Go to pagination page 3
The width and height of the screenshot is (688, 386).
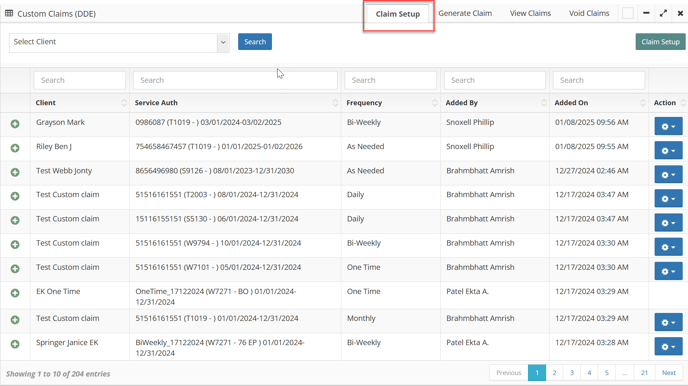click(572, 373)
